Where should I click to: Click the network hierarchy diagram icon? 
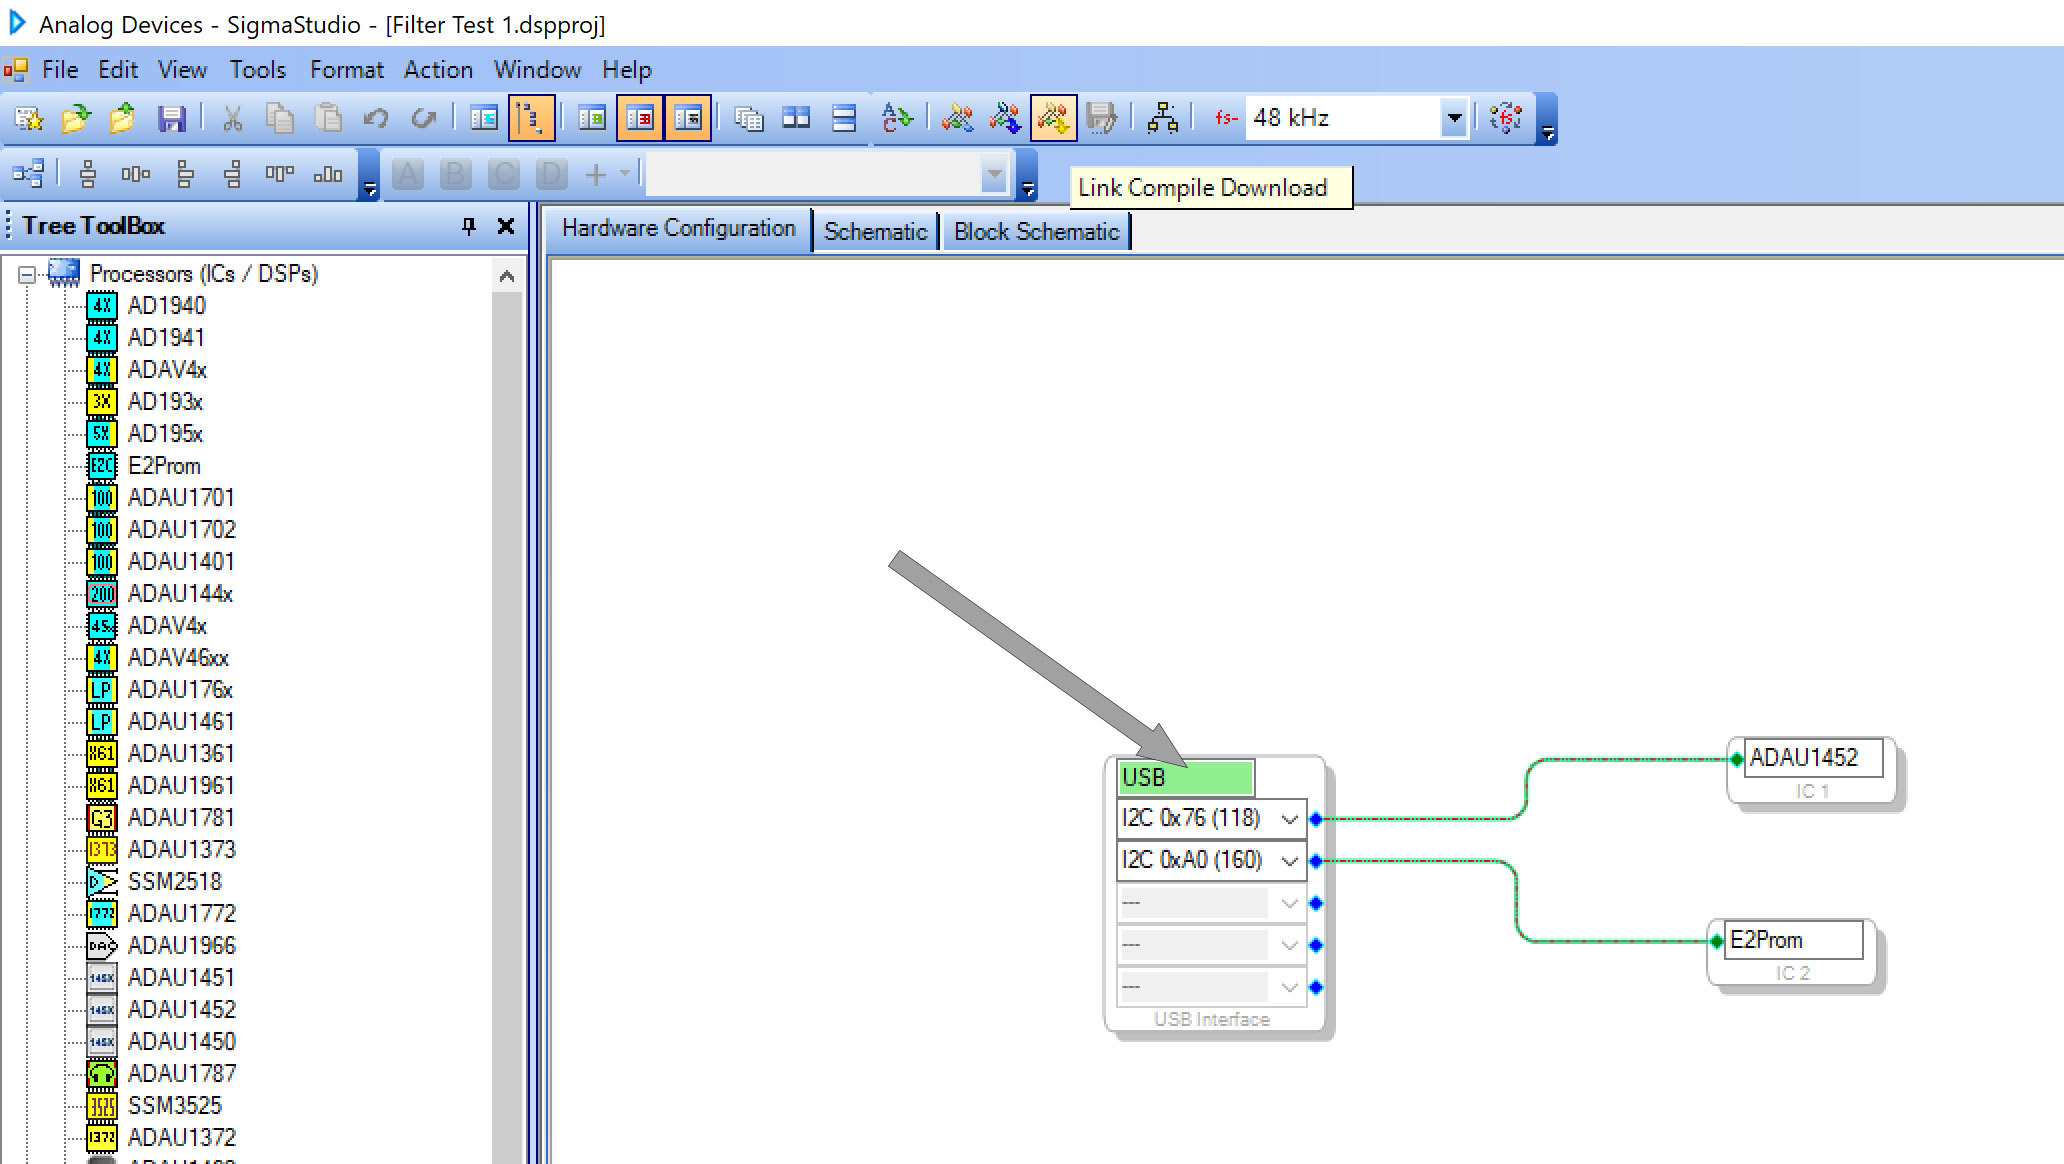[x=1162, y=119]
